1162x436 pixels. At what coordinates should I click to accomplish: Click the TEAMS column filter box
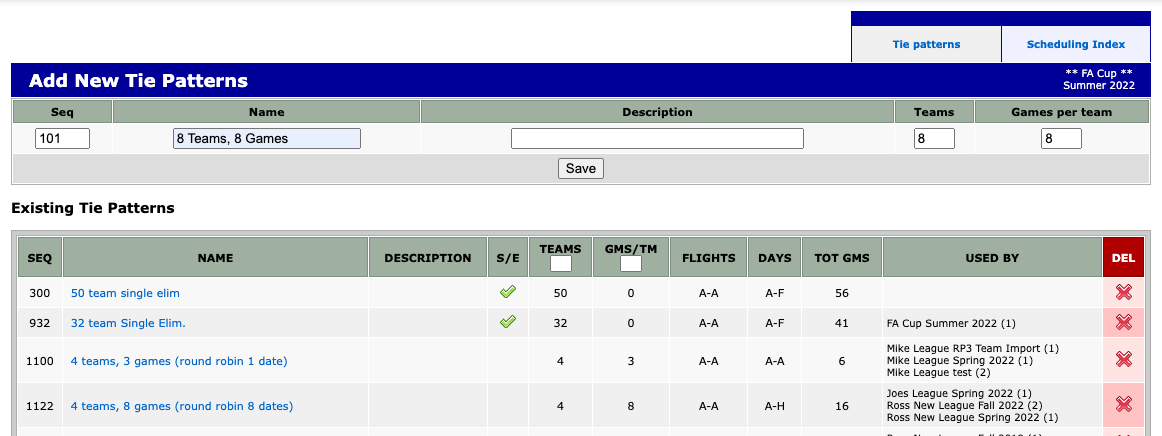[x=560, y=264]
